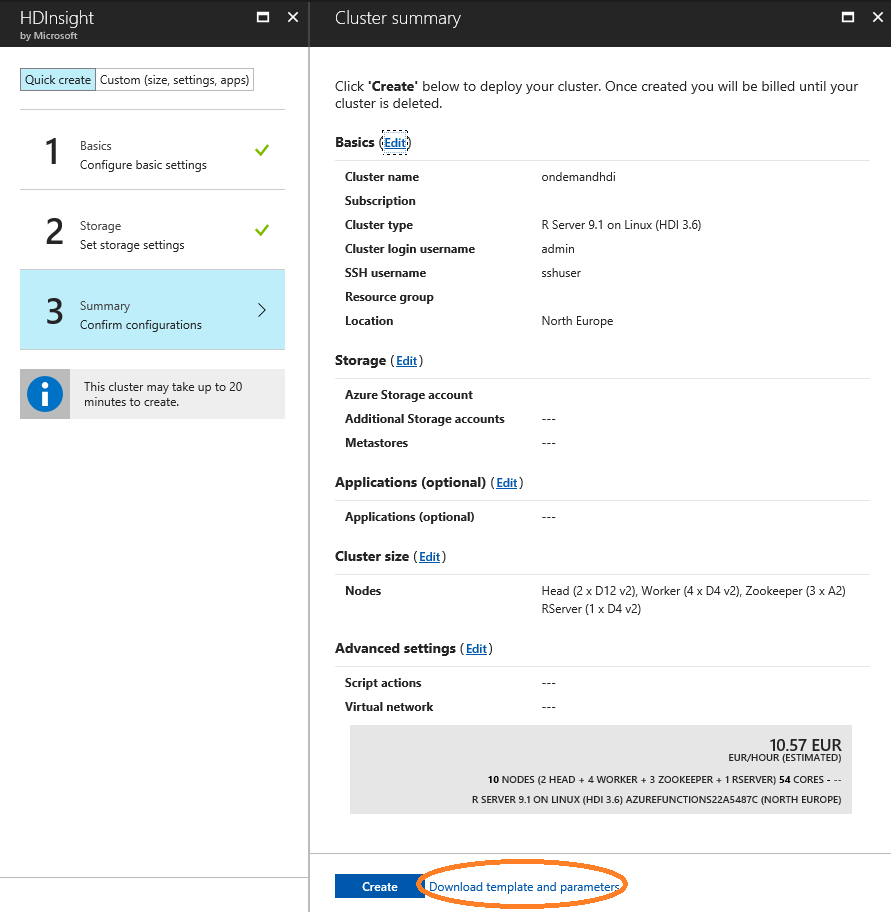Click 'R Server 9.1 on Linux (HDI 3.6)' value
Screen dimensions: 891x912
(621, 225)
